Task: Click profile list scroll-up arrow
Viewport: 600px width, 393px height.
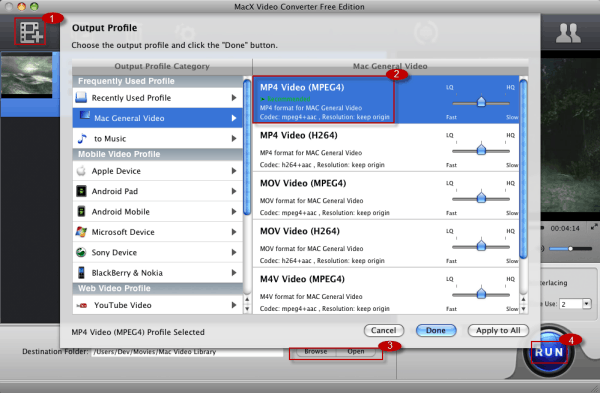Action: tap(523, 299)
